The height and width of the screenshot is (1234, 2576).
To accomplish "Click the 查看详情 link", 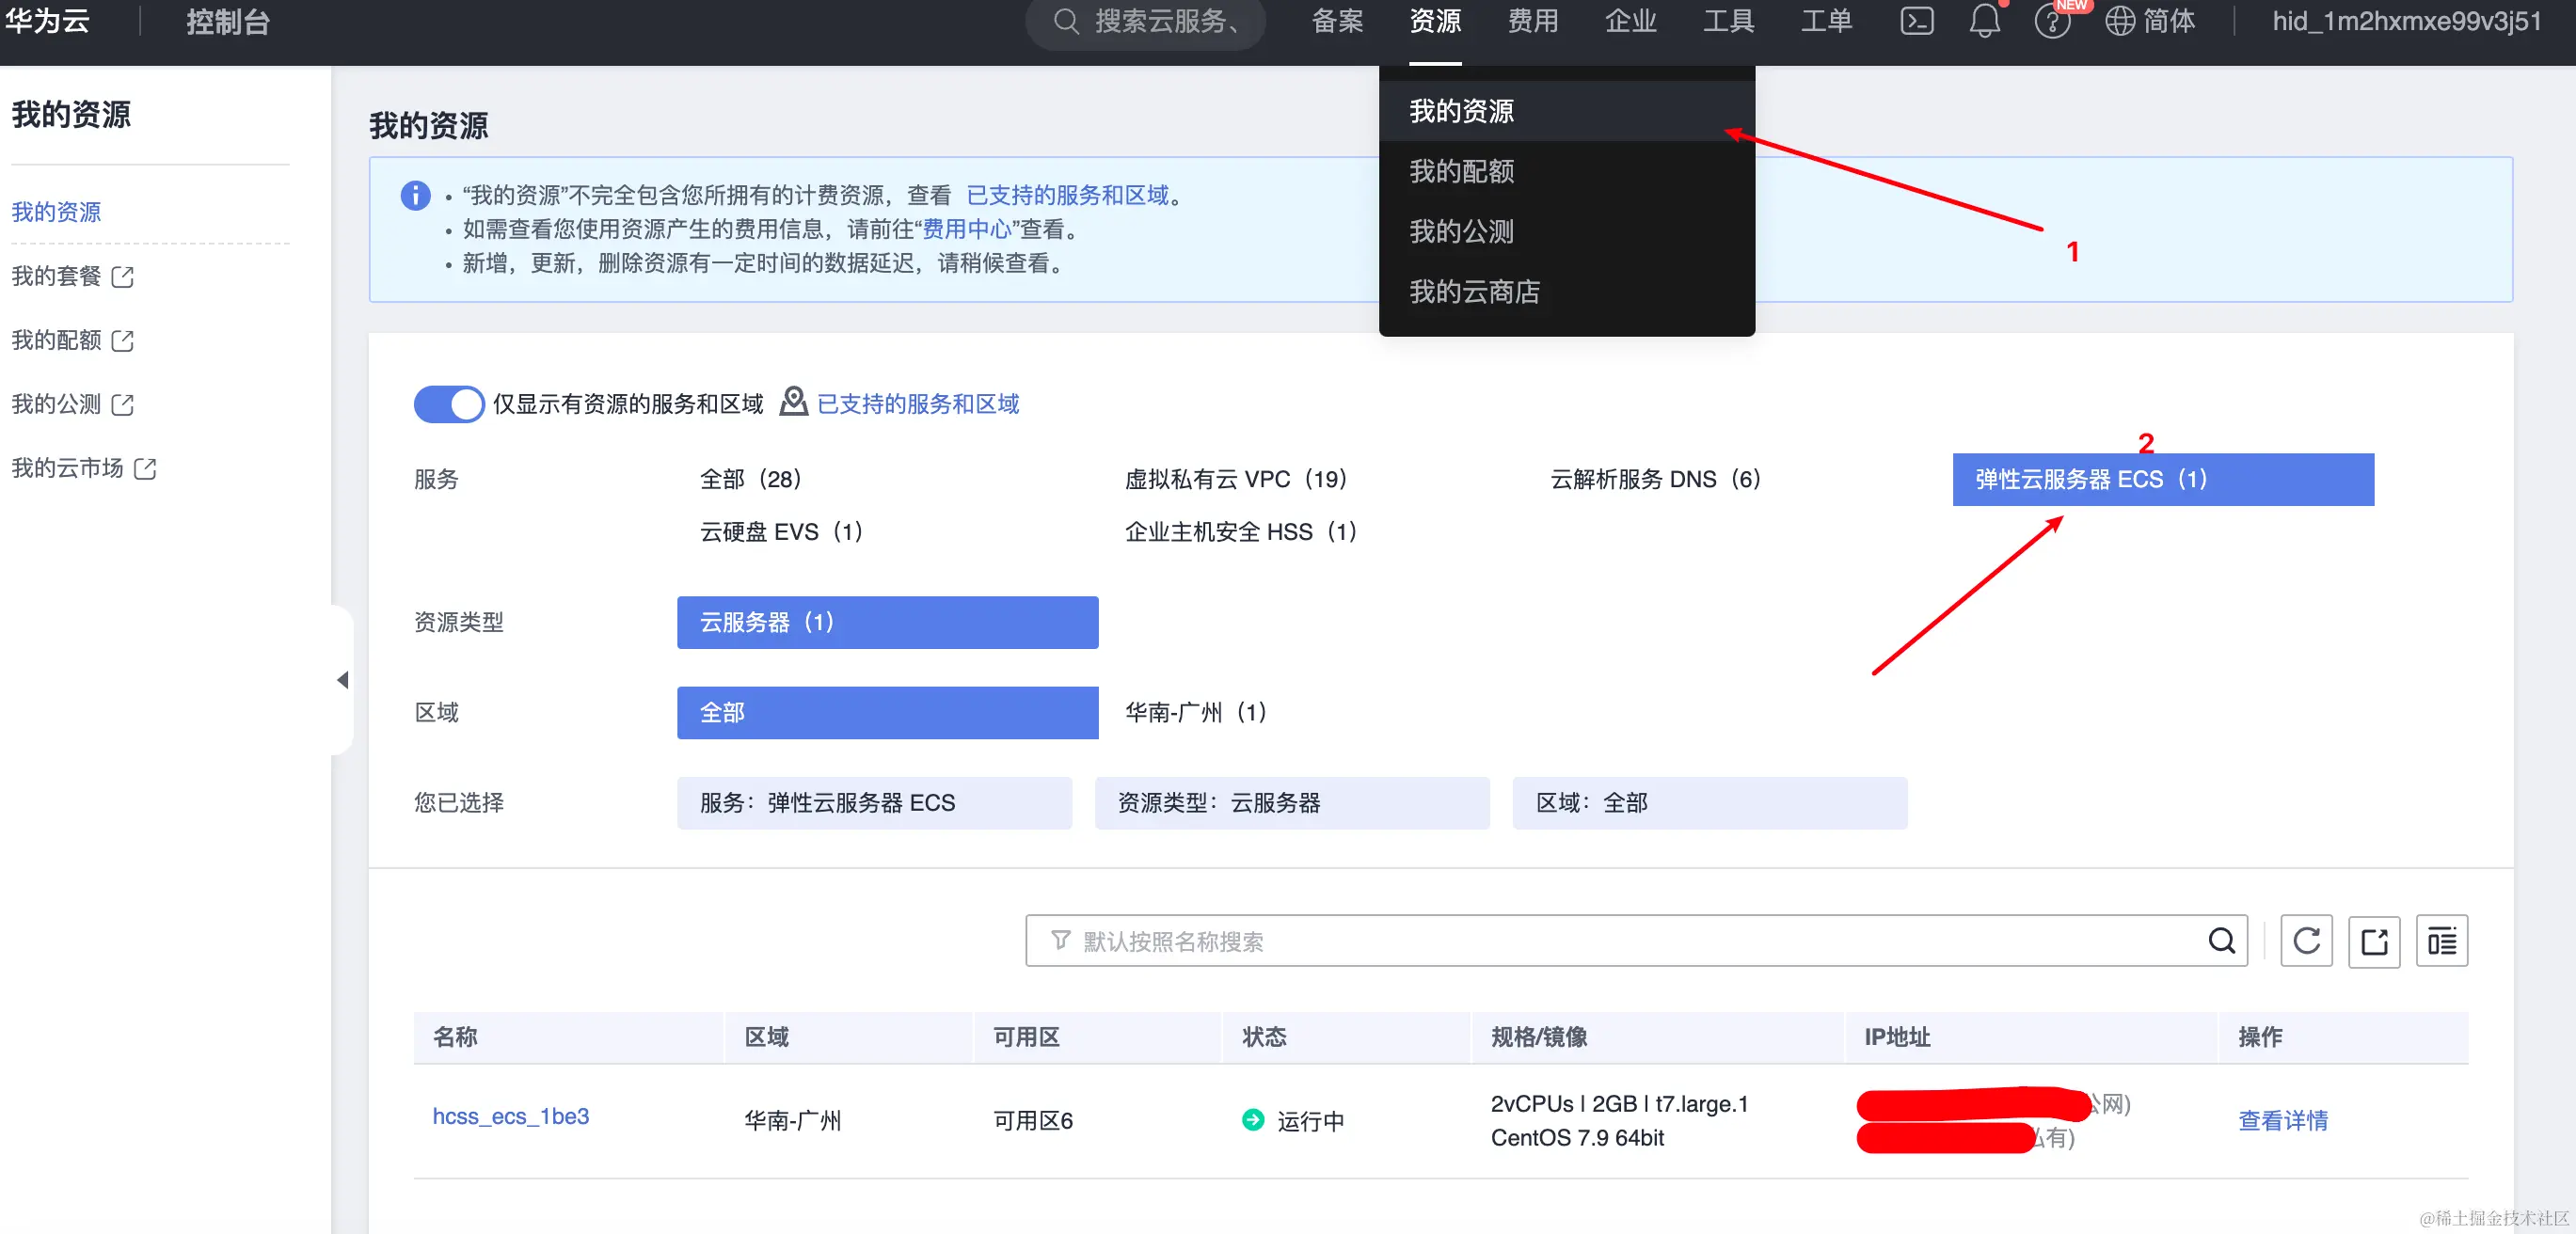I will 2282,1120.
